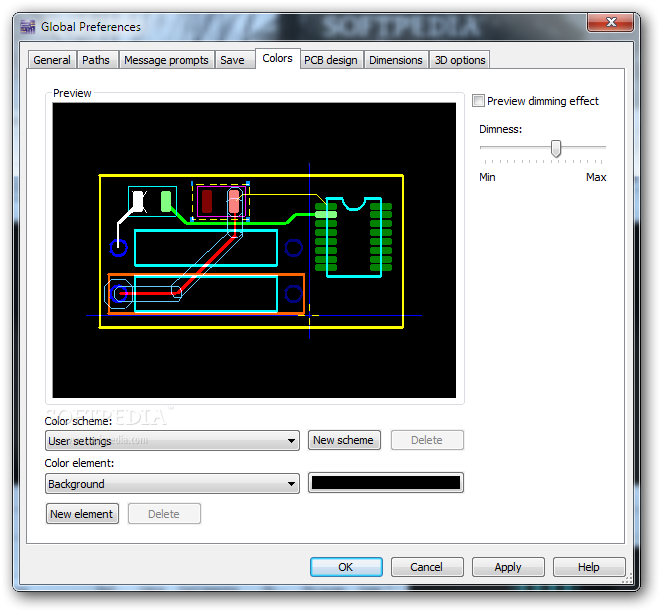Click the Max label of the Dimness slider
This screenshot has height=612, width=661.
[596, 177]
